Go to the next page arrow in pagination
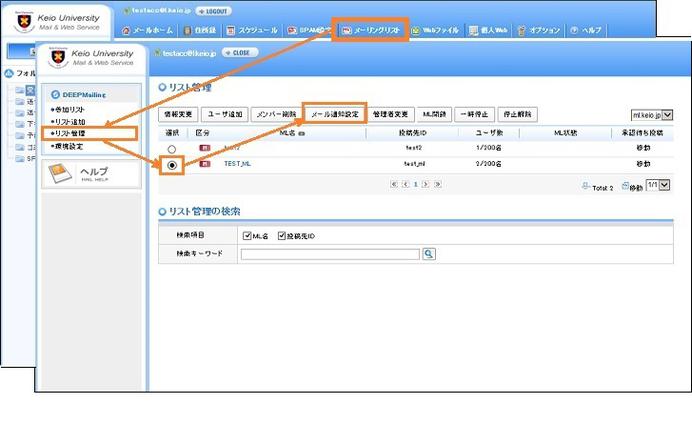 pos(427,184)
